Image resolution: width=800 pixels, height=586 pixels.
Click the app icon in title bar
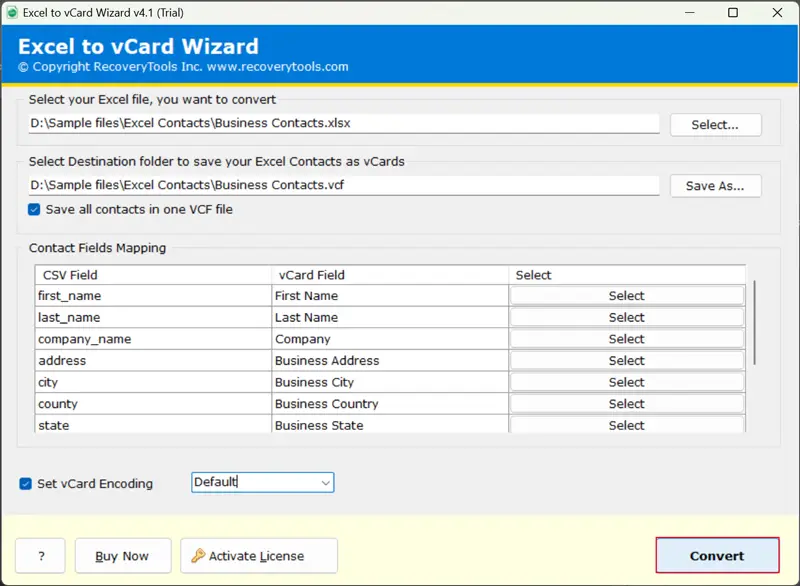coord(11,12)
